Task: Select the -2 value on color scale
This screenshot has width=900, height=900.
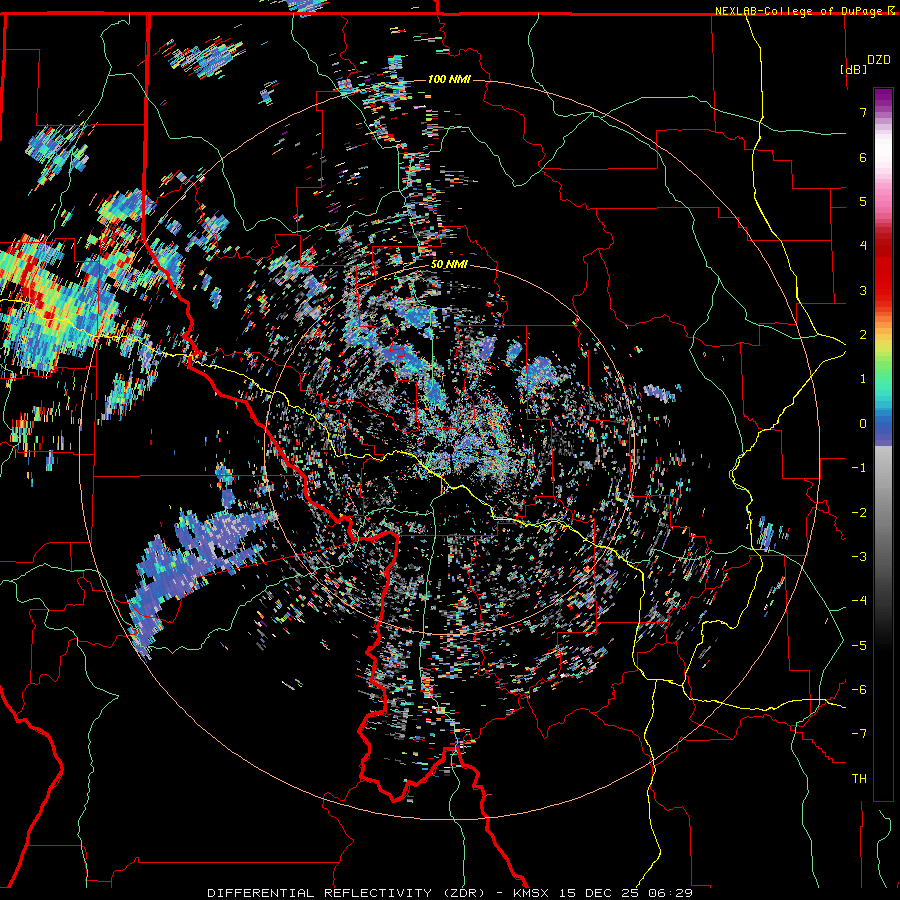Action: click(x=859, y=513)
